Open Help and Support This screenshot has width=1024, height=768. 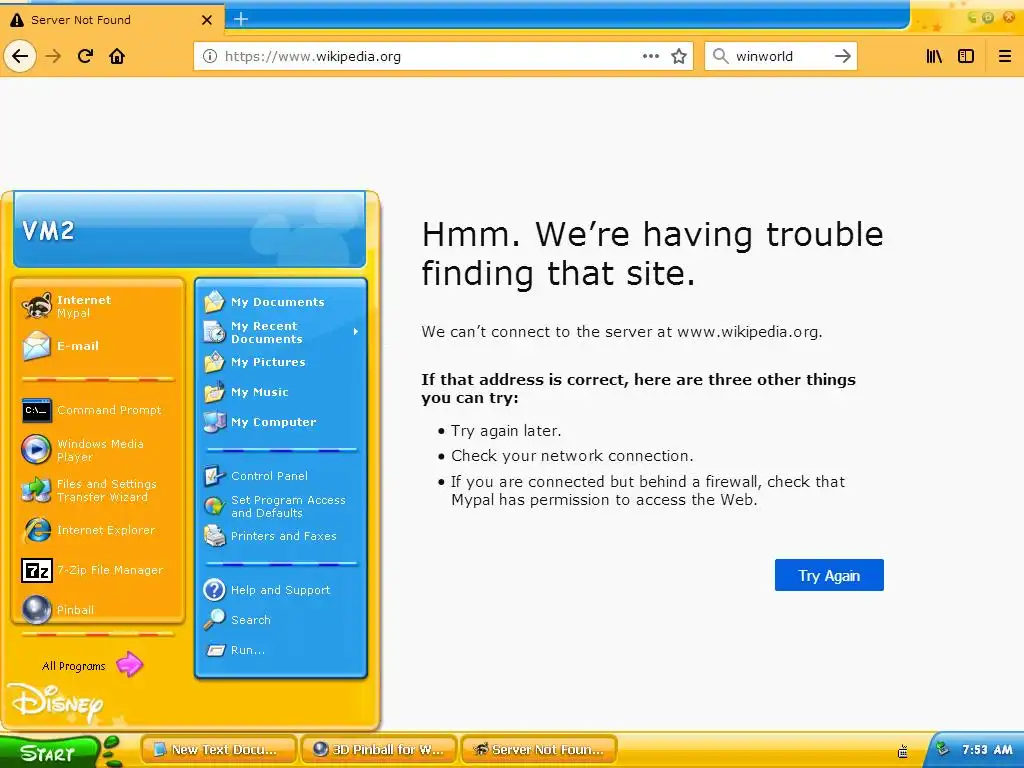(x=281, y=590)
